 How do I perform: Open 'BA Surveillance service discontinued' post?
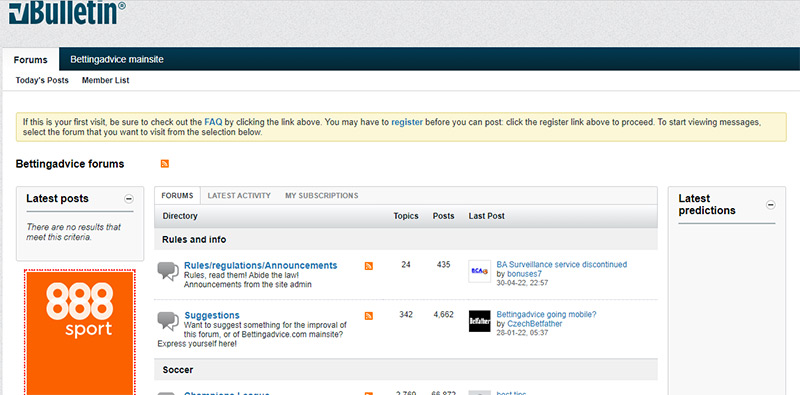pyautogui.click(x=562, y=264)
